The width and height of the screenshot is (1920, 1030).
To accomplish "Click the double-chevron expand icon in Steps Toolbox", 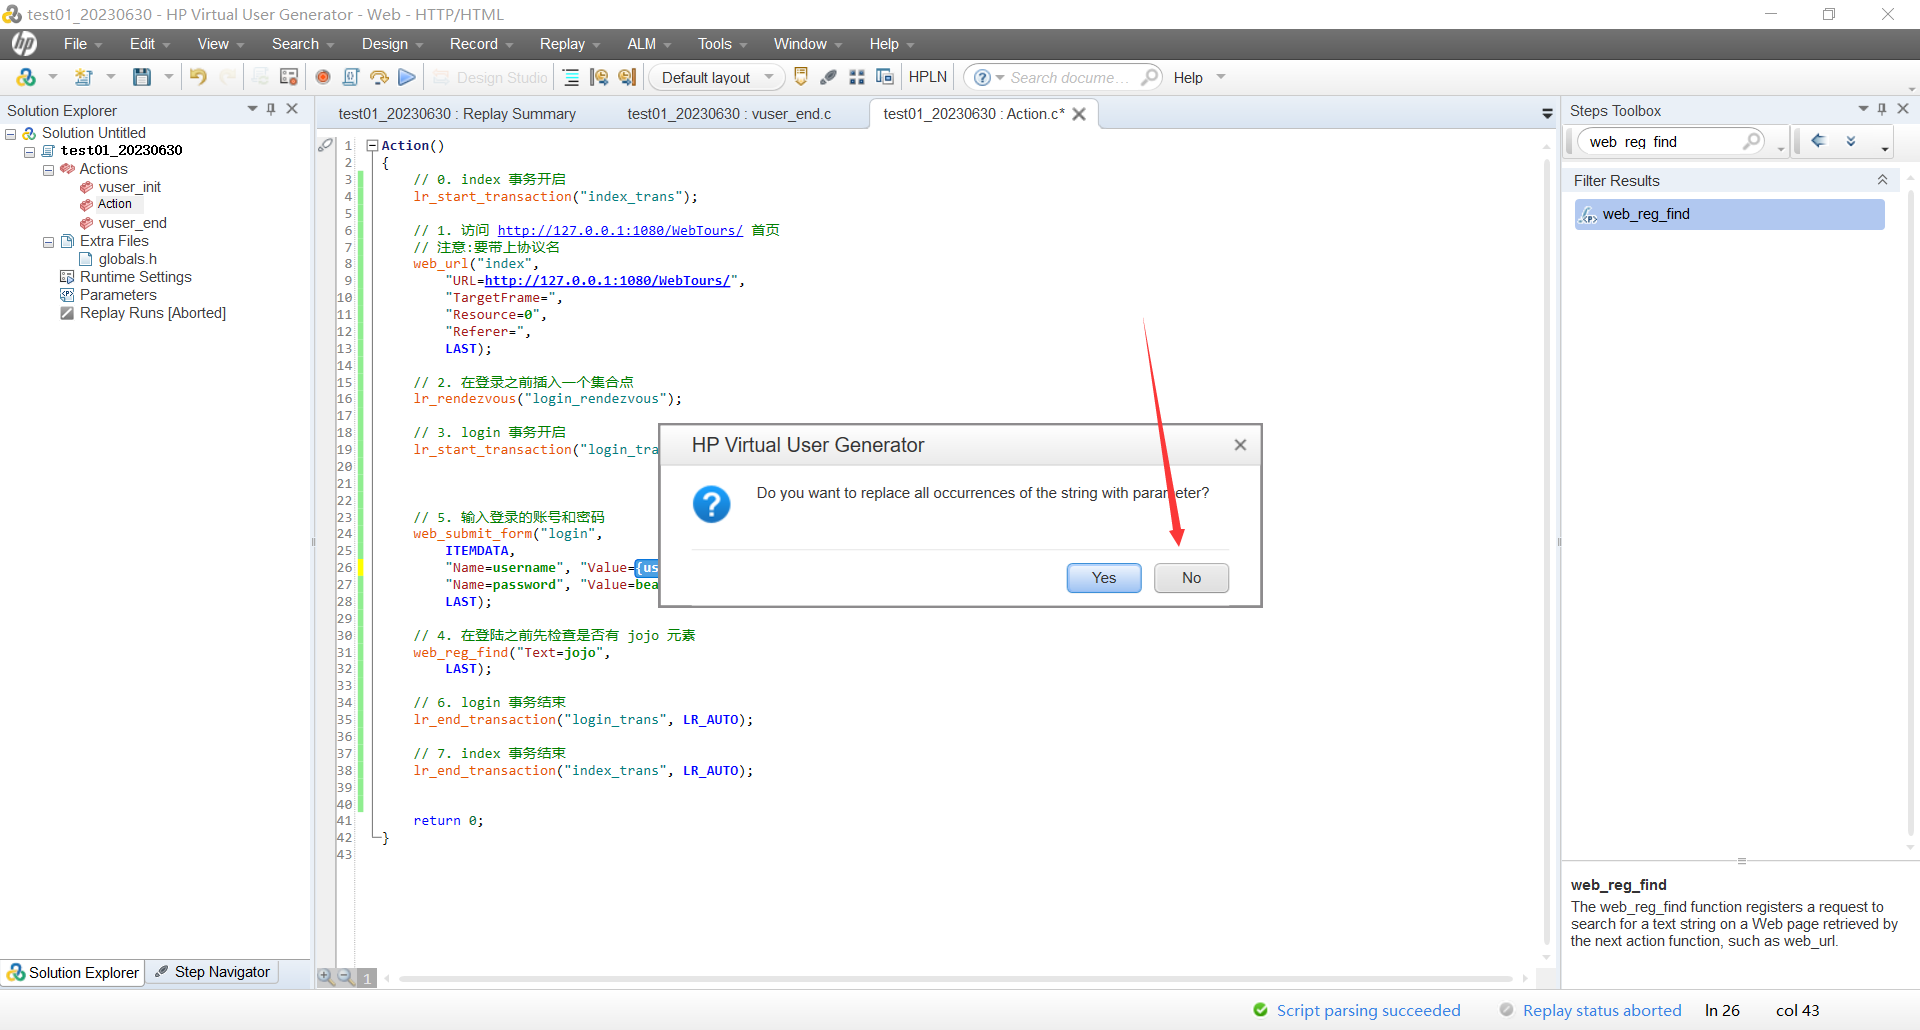I will click(x=1851, y=141).
